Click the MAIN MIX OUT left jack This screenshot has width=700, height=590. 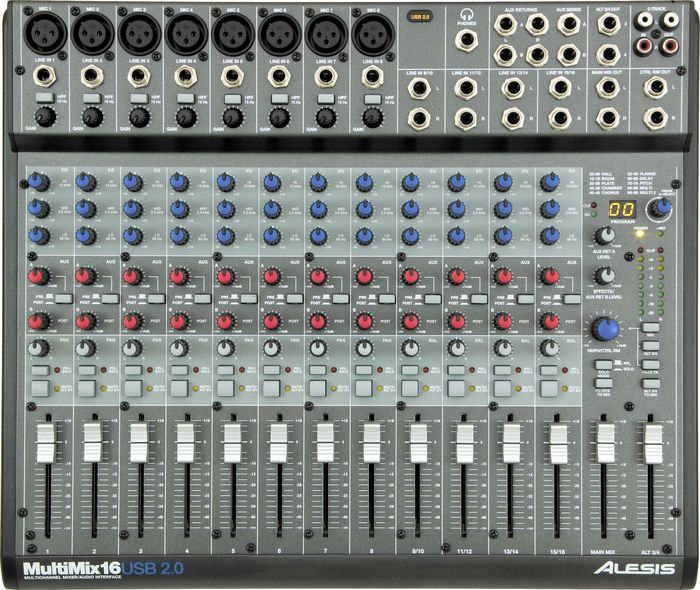tap(608, 88)
